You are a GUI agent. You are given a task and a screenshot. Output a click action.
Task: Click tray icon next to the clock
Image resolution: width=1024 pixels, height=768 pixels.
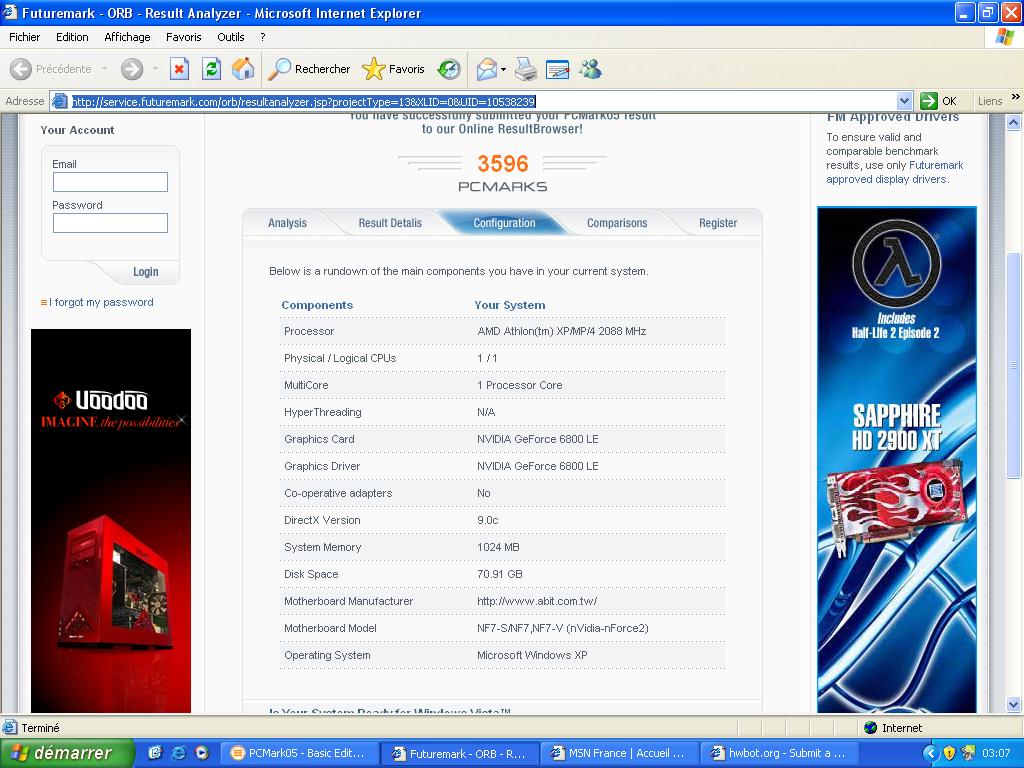[x=968, y=753]
